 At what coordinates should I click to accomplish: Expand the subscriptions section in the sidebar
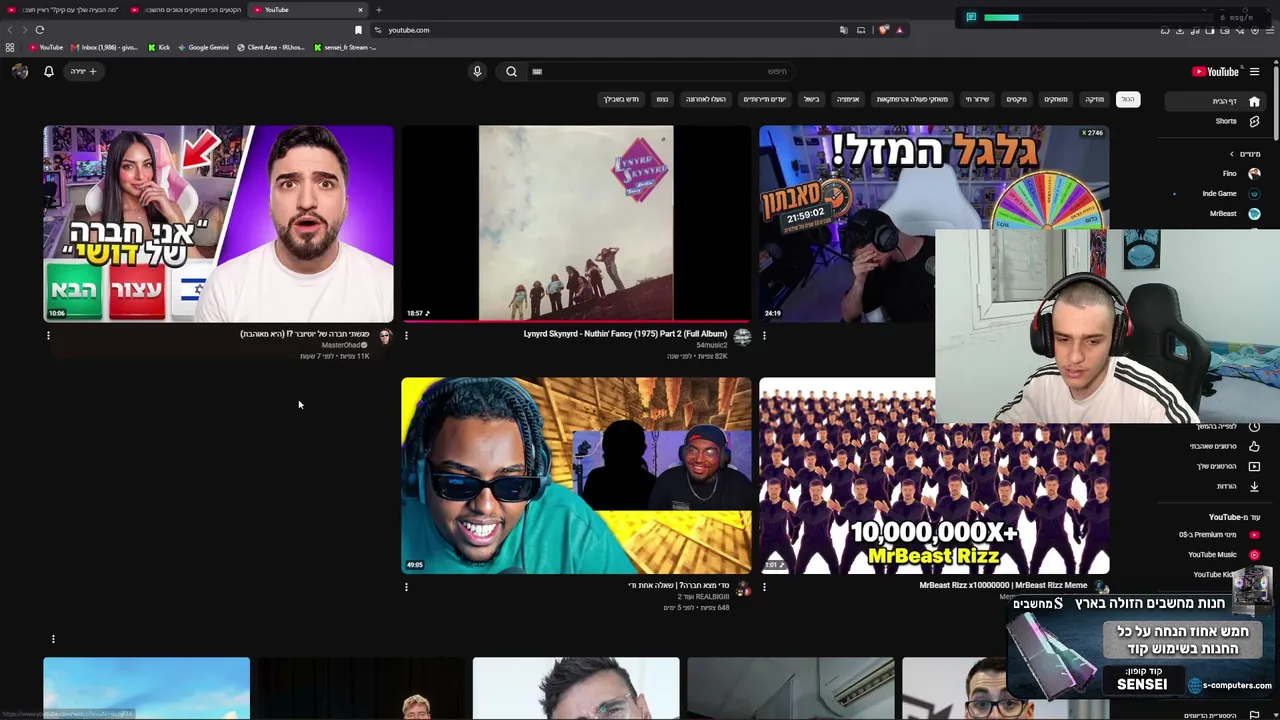(x=1245, y=154)
